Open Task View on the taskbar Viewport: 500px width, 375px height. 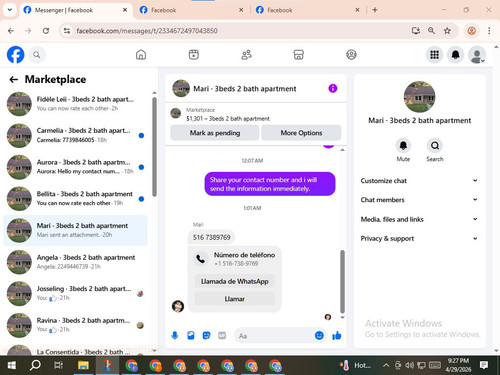[x=59, y=366]
